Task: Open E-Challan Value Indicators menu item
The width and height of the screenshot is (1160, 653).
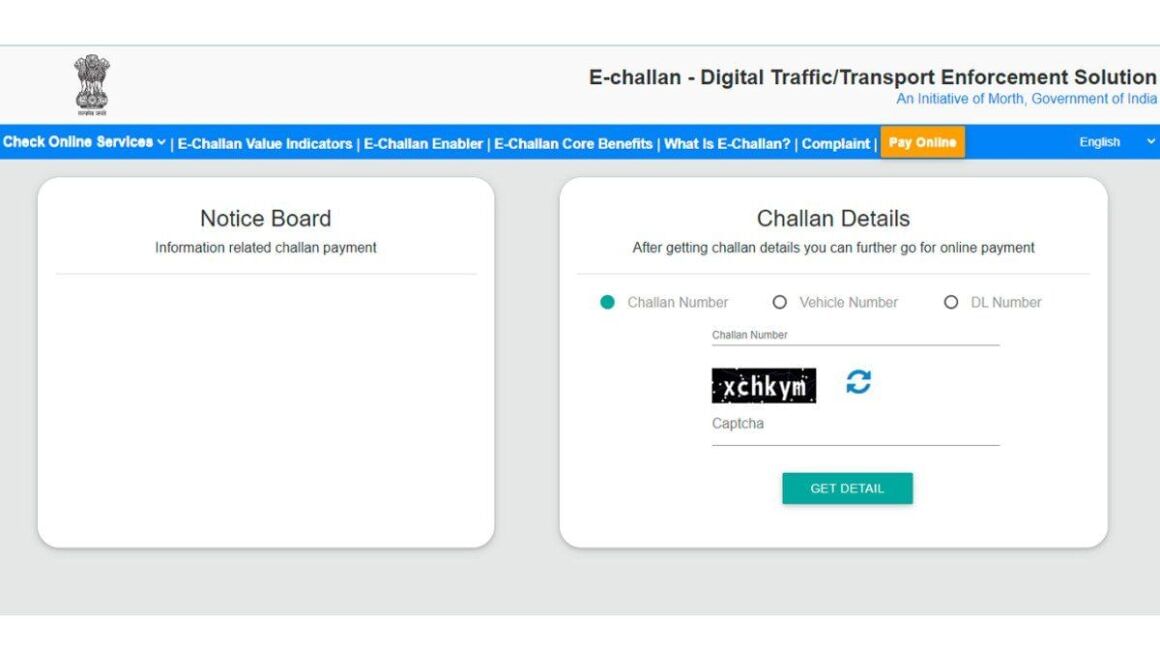Action: [x=265, y=144]
